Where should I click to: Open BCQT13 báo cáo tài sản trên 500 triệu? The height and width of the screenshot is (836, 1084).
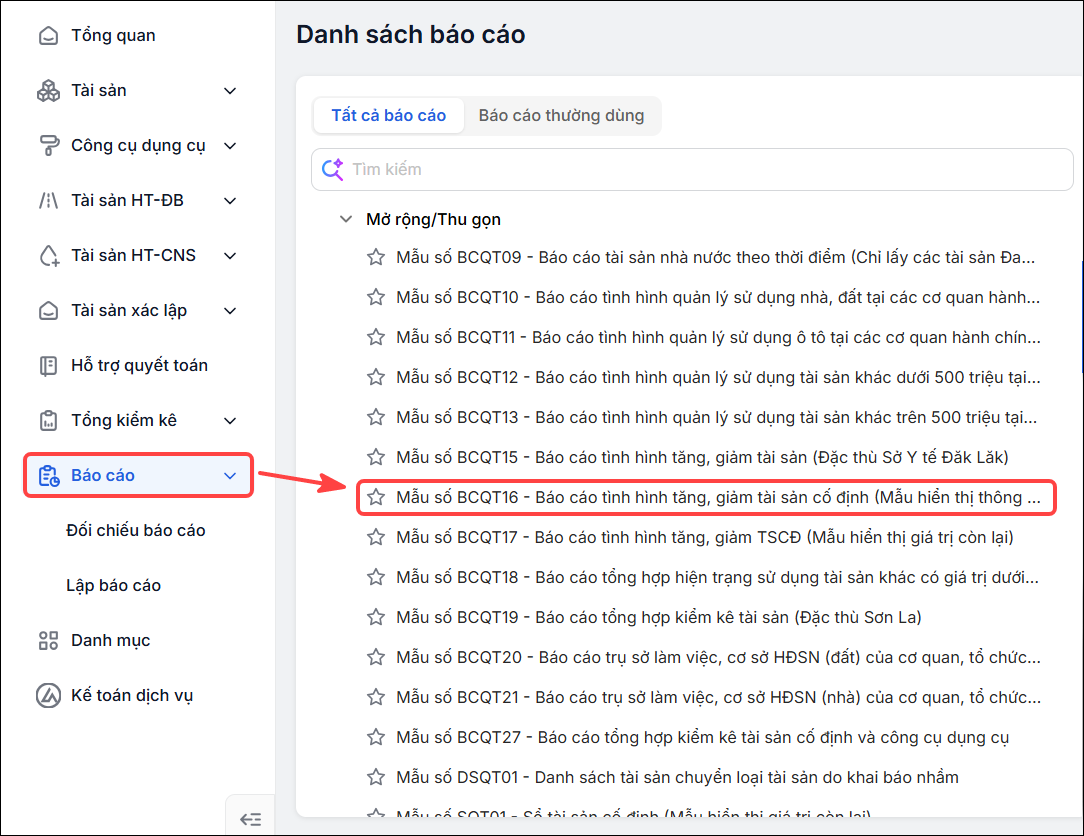click(716, 417)
